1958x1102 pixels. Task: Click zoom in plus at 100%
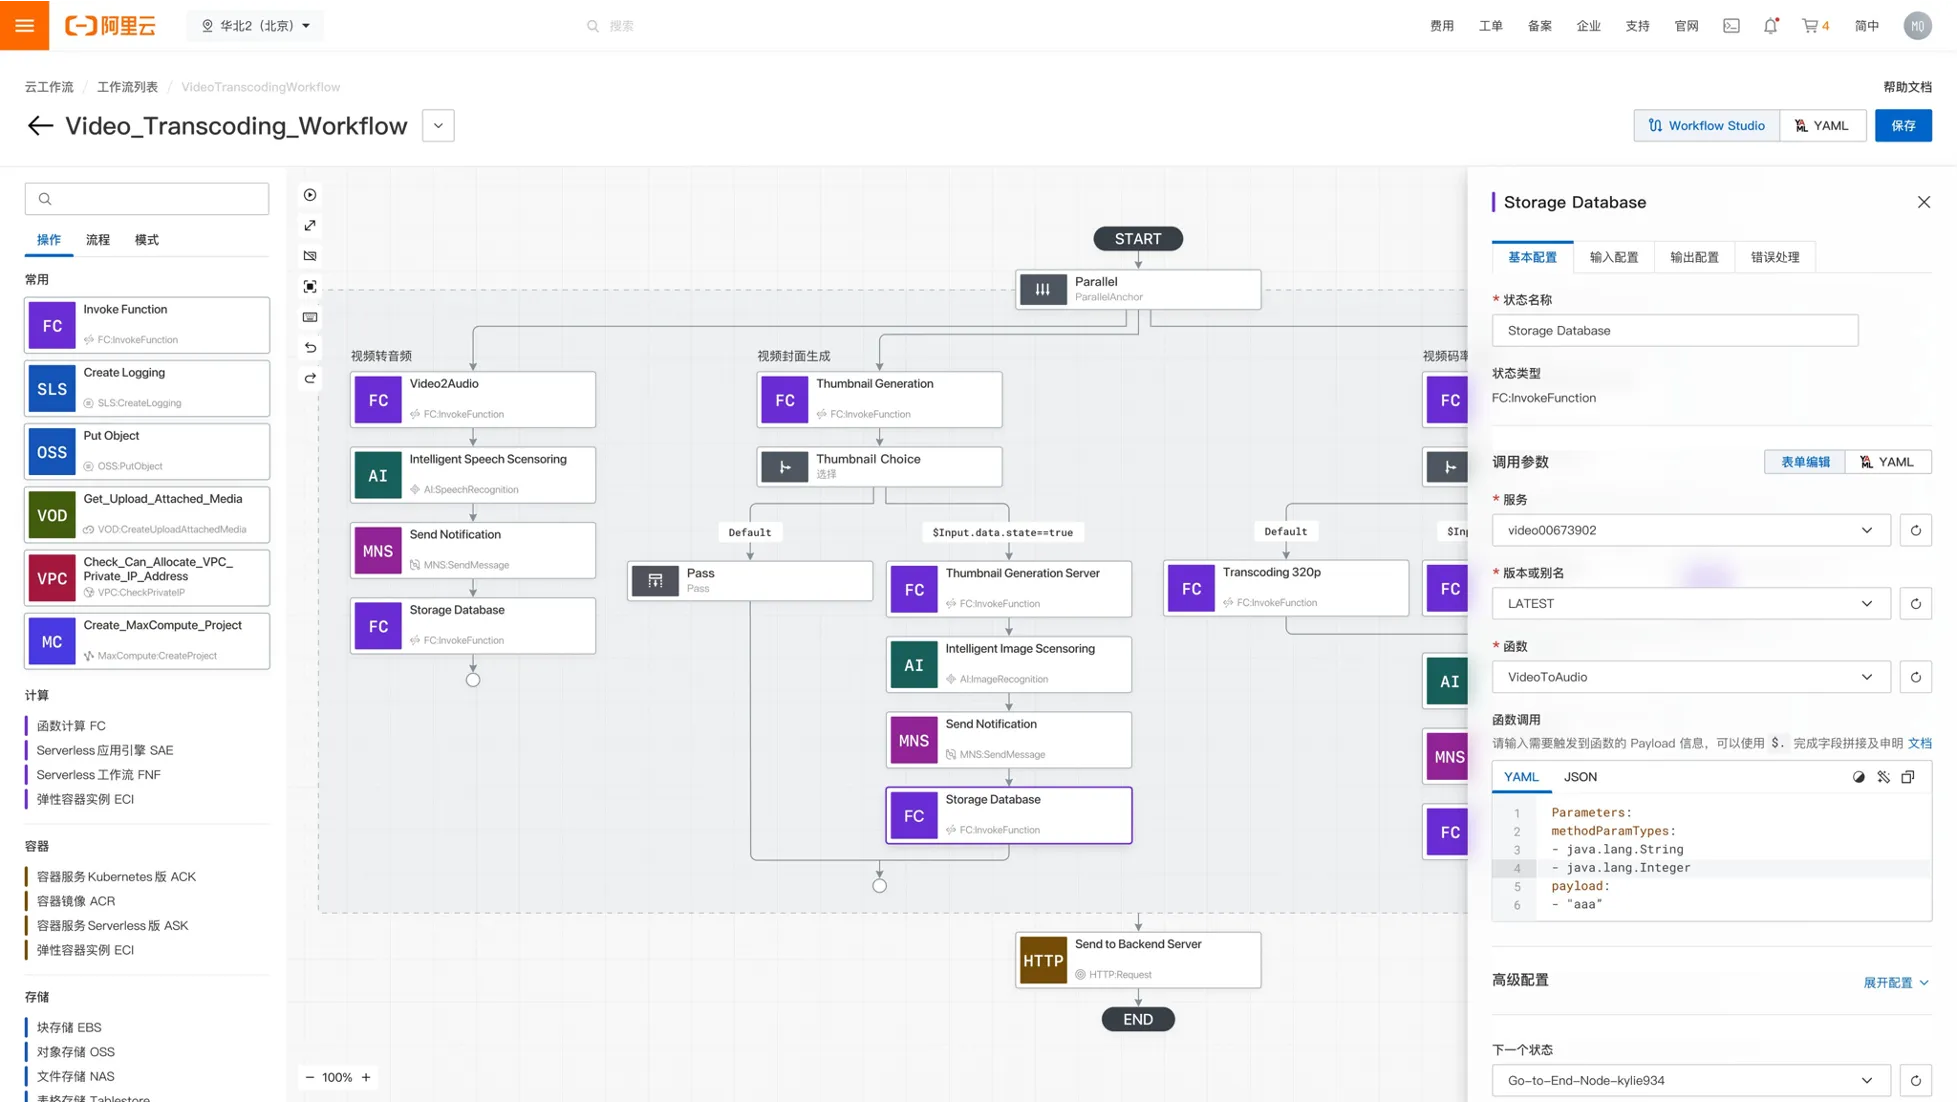[x=366, y=1077]
